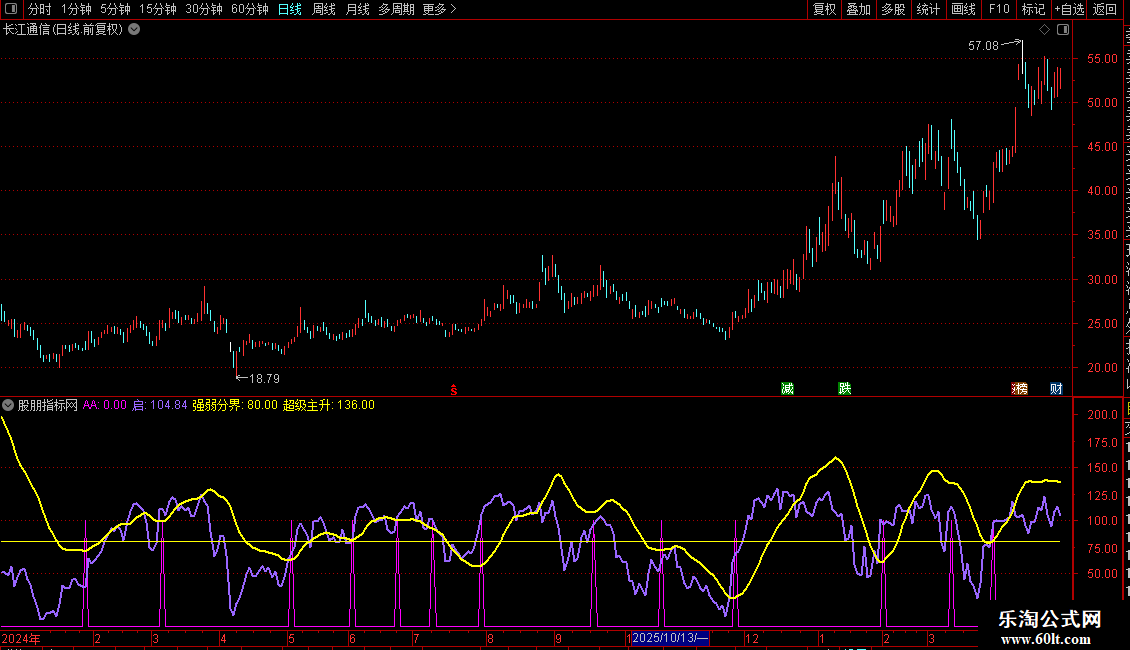Open the 多周期 multi-period view
The width and height of the screenshot is (1130, 650).
tap(396, 9)
